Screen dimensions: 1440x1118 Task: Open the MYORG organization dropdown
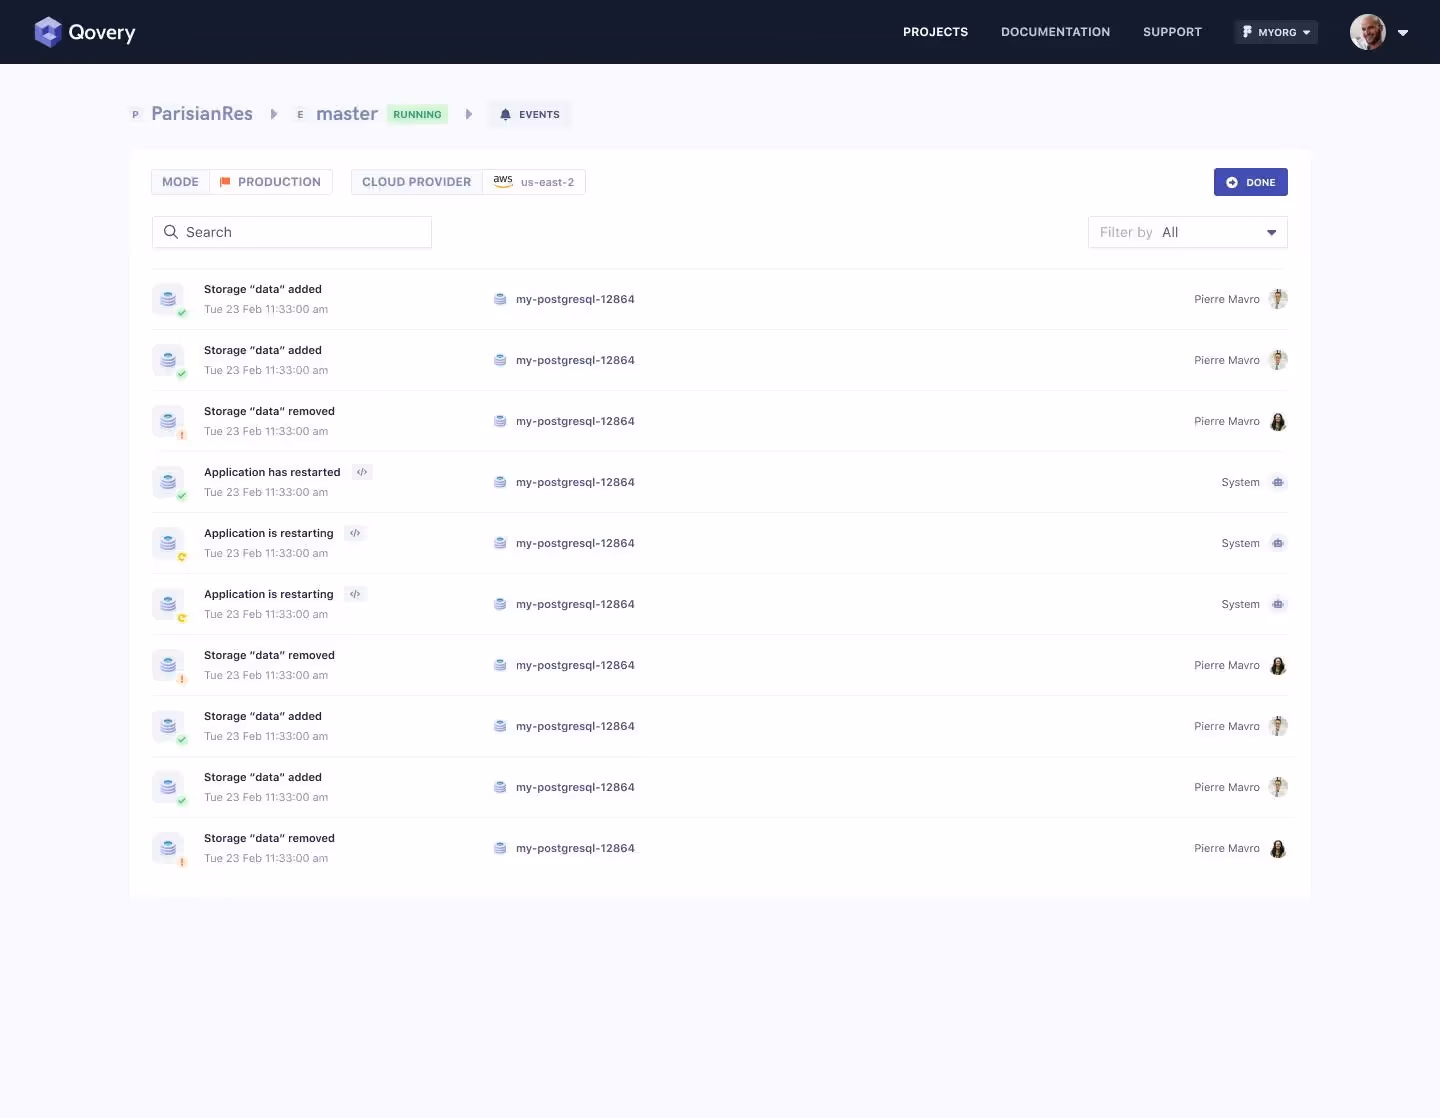[1276, 32]
